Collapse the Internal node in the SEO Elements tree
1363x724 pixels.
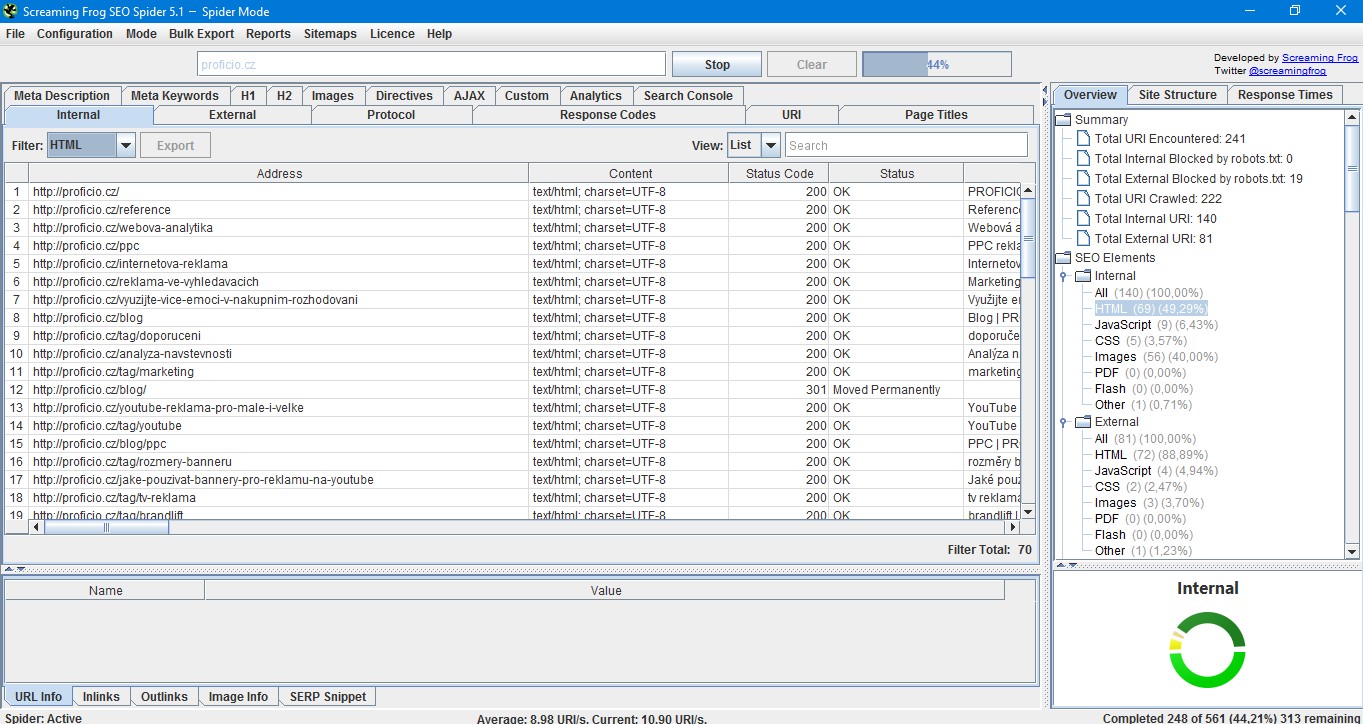tap(1064, 276)
